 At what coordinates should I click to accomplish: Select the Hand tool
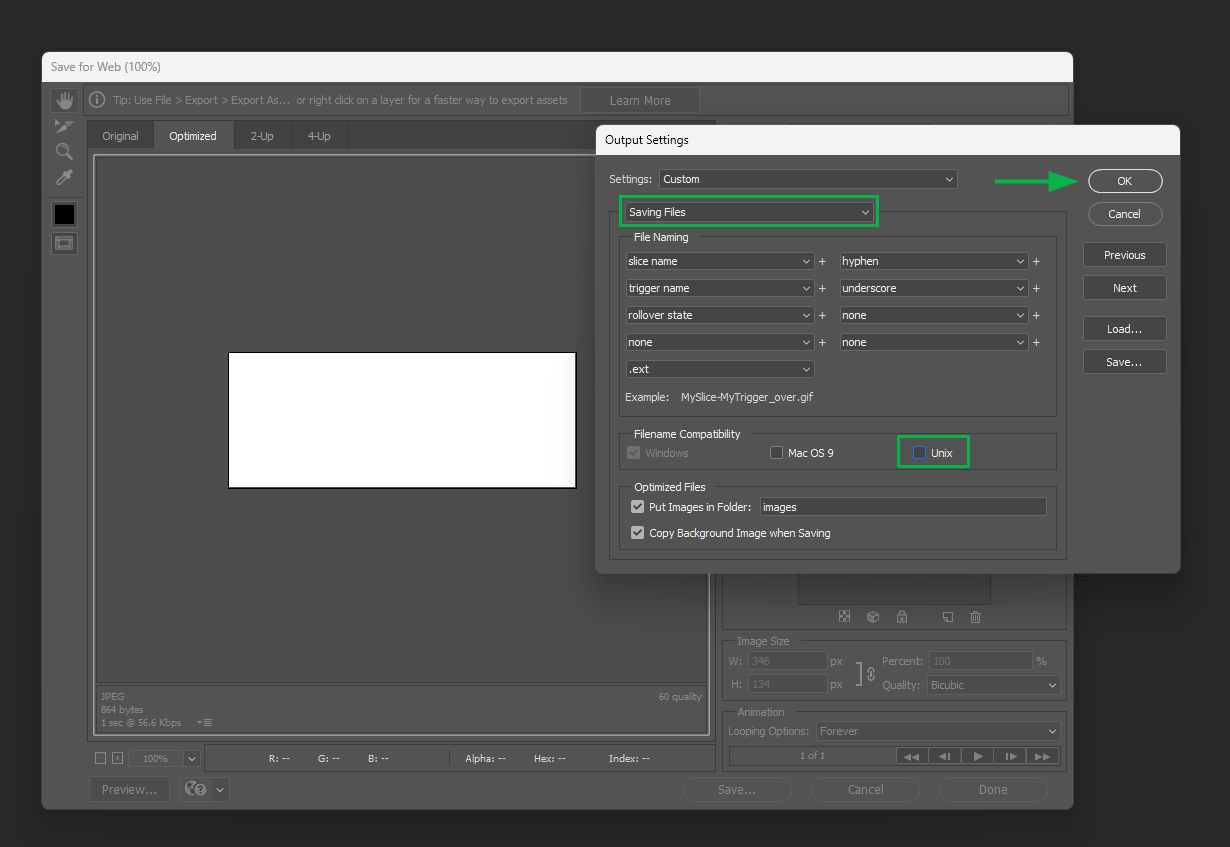pyautogui.click(x=64, y=100)
